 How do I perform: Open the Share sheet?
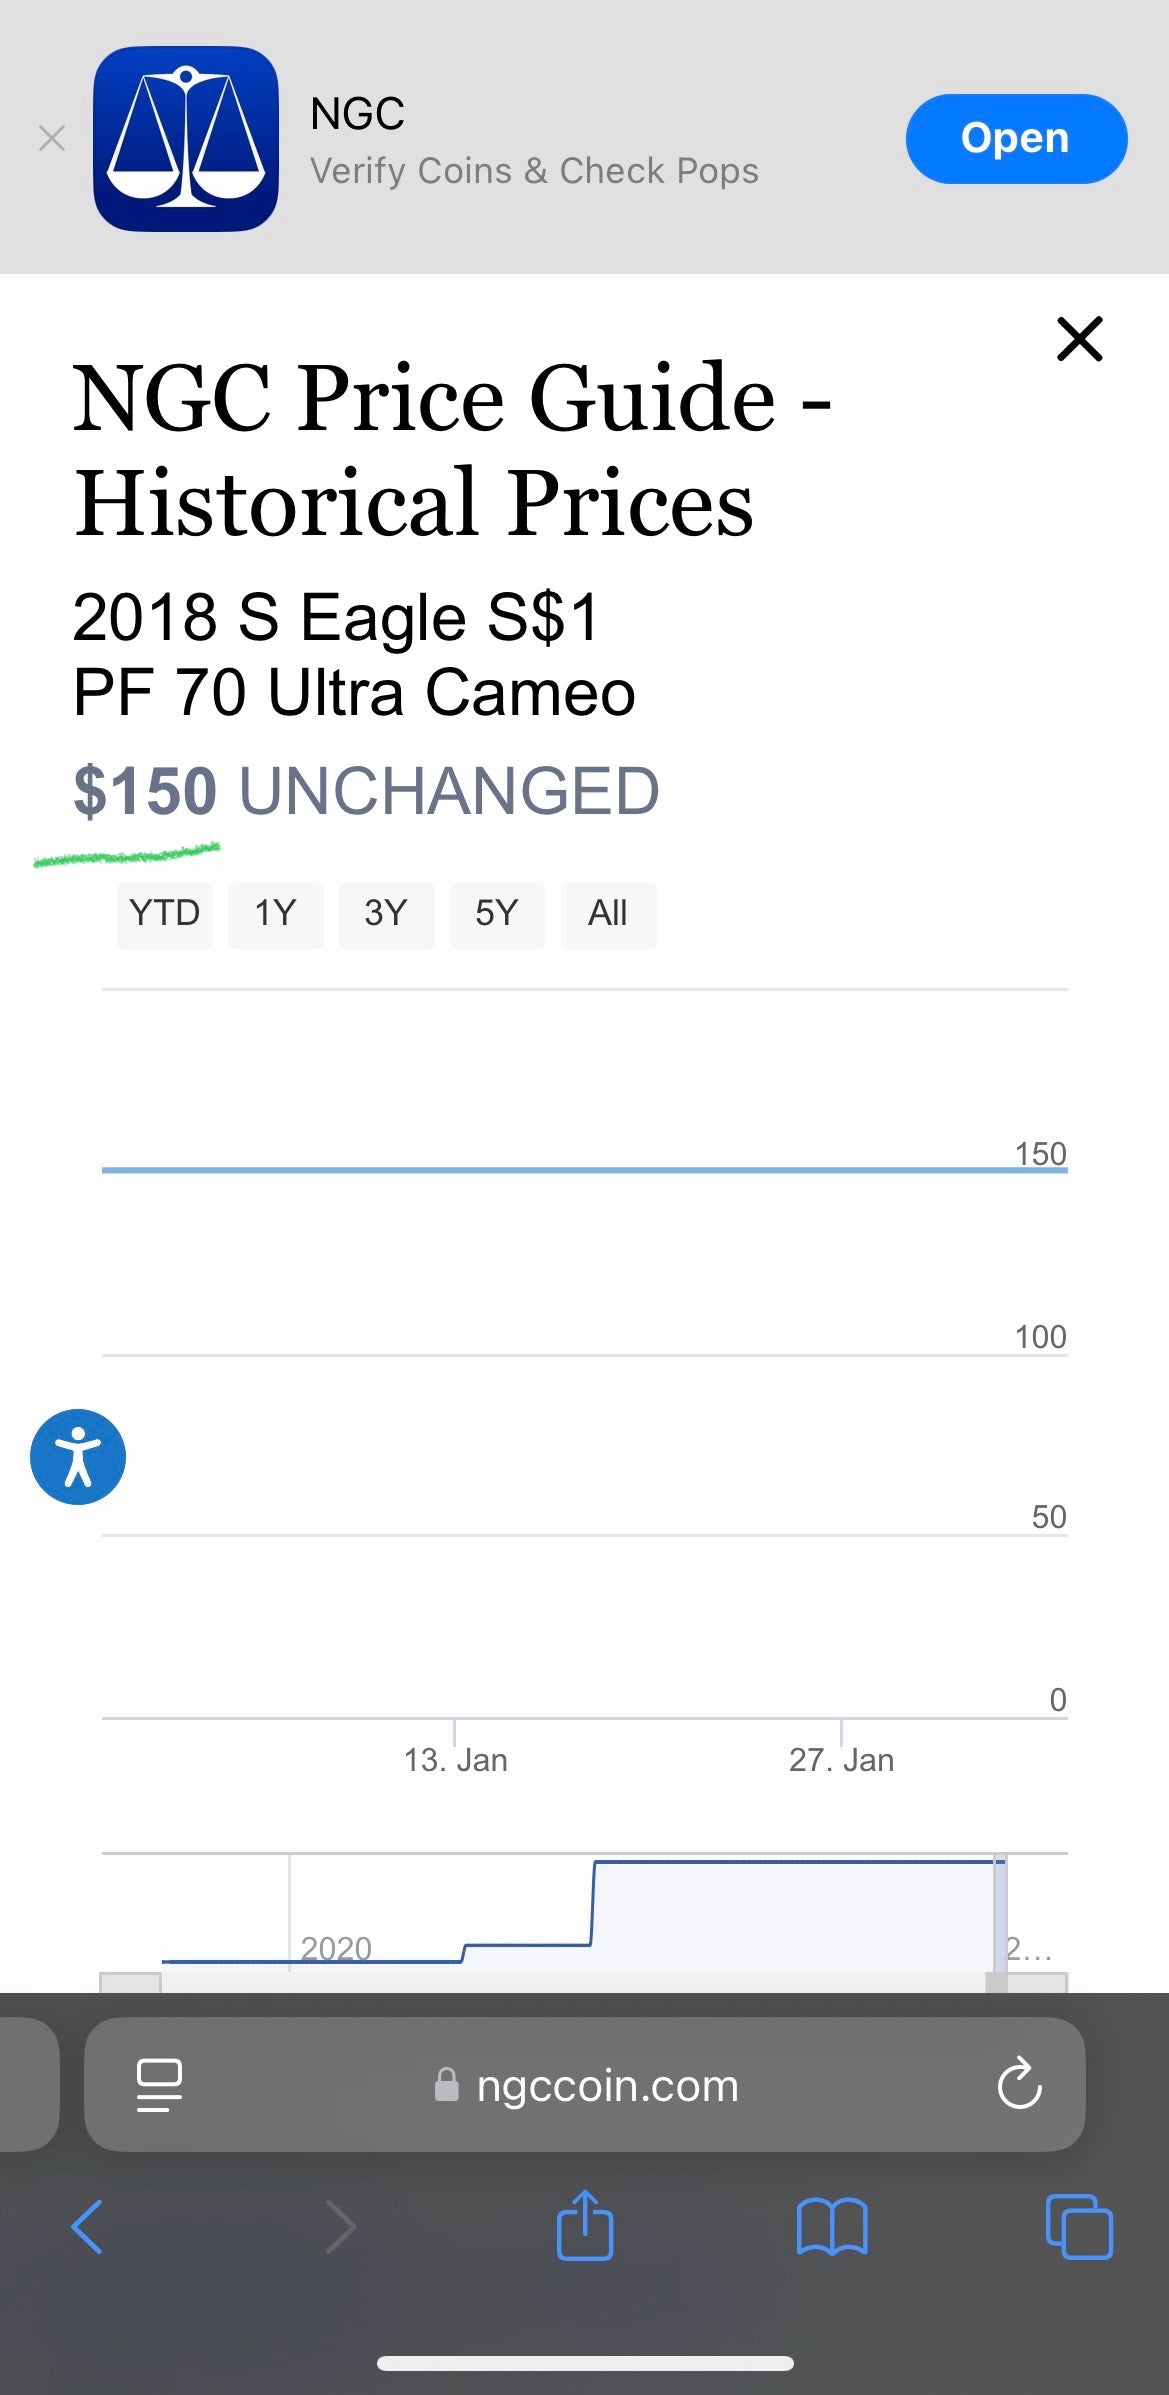point(585,2226)
